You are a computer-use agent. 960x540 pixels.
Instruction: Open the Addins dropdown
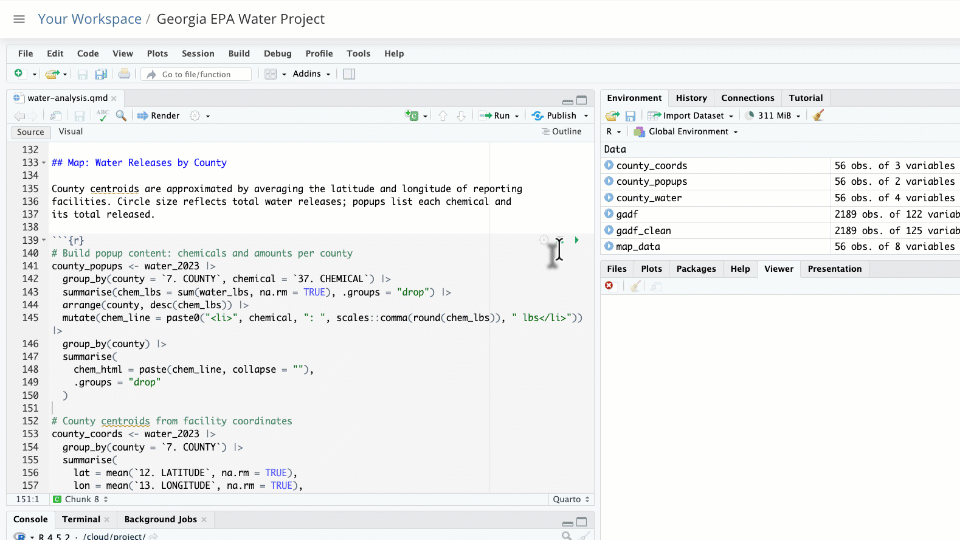tap(310, 74)
